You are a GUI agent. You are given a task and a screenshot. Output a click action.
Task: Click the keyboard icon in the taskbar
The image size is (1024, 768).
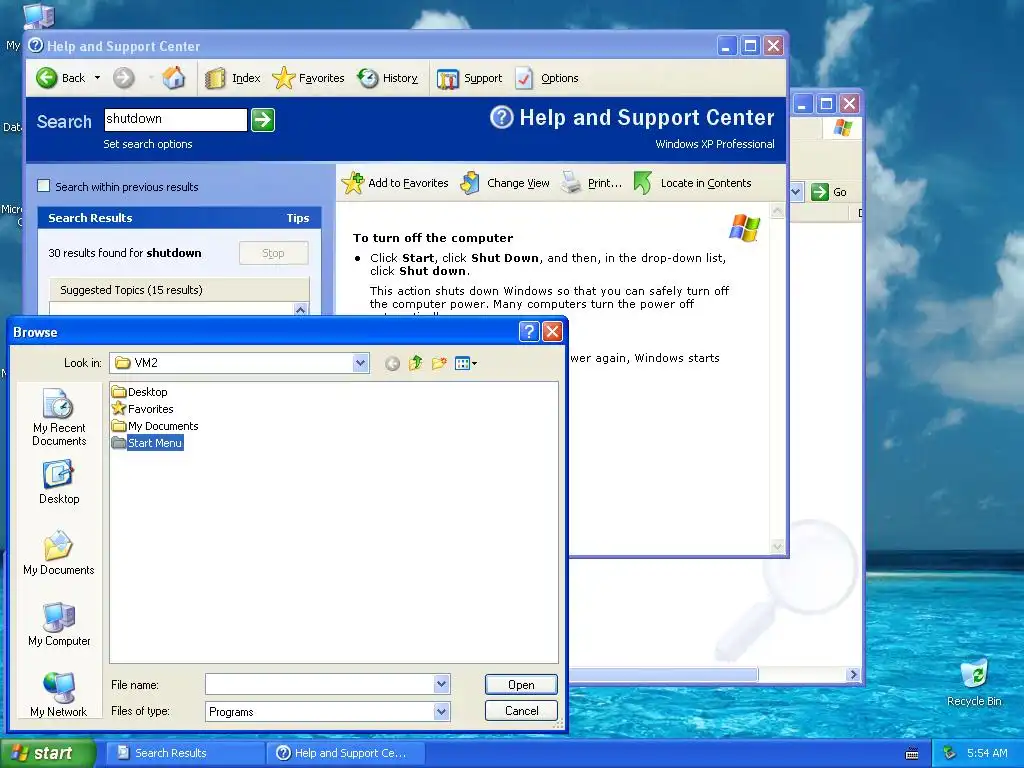pos(912,754)
